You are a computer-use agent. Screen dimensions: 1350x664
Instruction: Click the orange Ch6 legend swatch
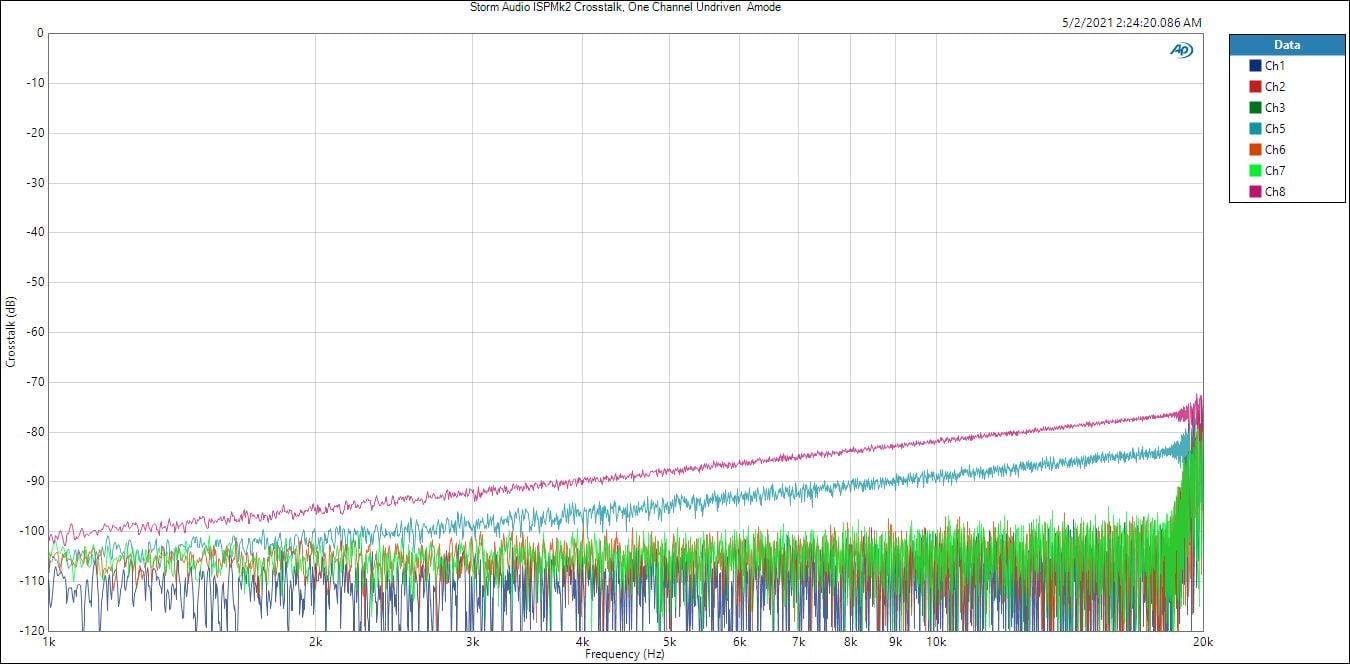tap(1255, 150)
